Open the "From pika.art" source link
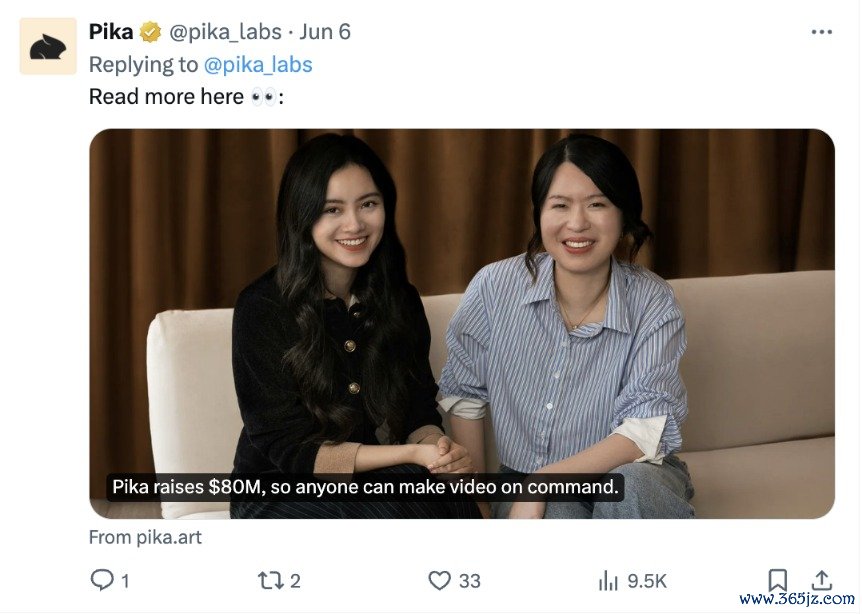Viewport: 862px width, 614px height. [x=145, y=537]
